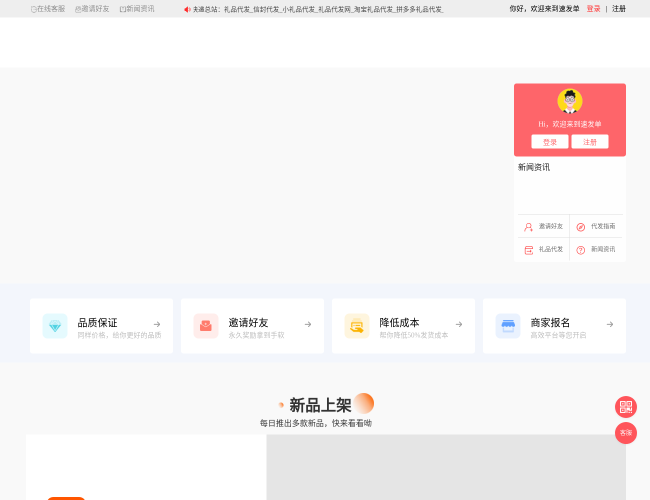The width and height of the screenshot is (650, 500).
Task: Click the white 注册 button in red card
Action: 590,142
